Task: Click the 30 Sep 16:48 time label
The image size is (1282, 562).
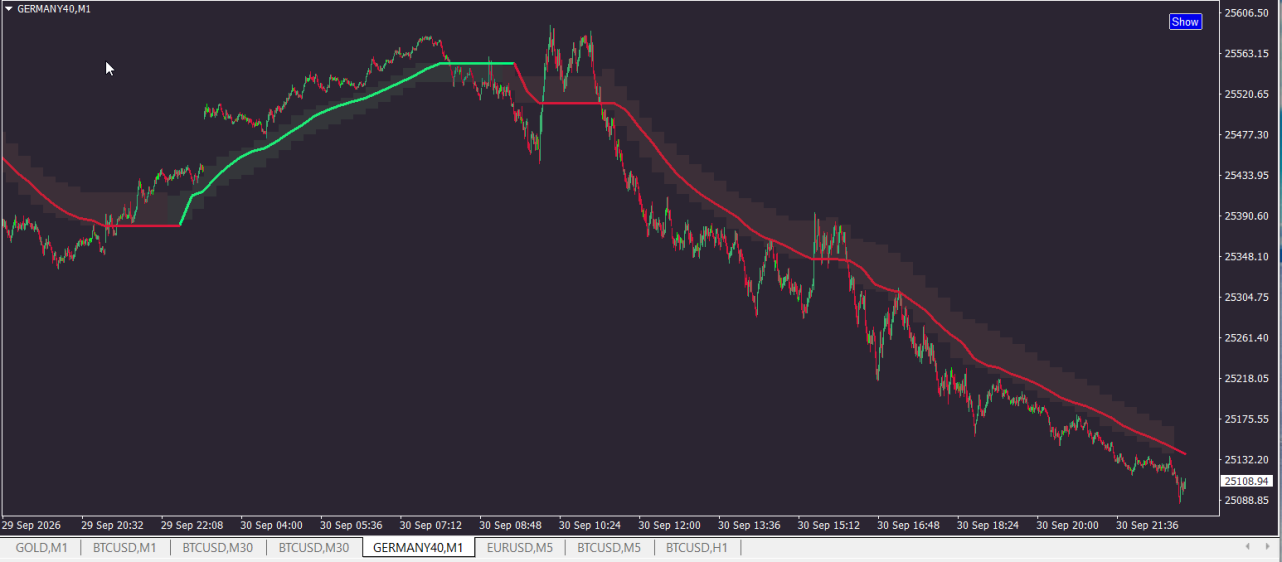Action: (909, 525)
